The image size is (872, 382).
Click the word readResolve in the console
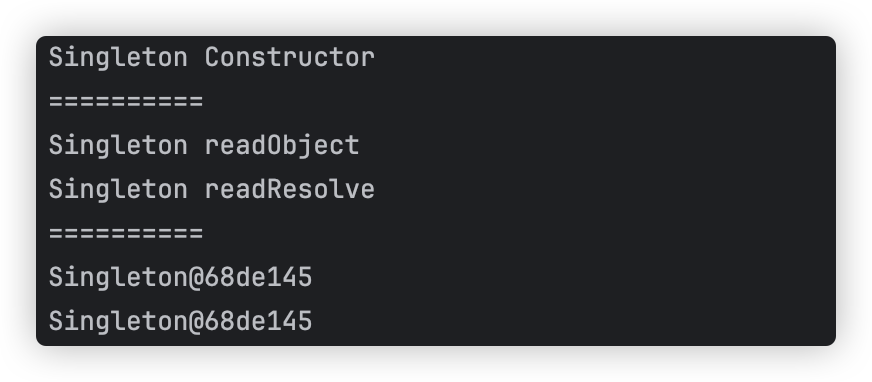tap(290, 190)
